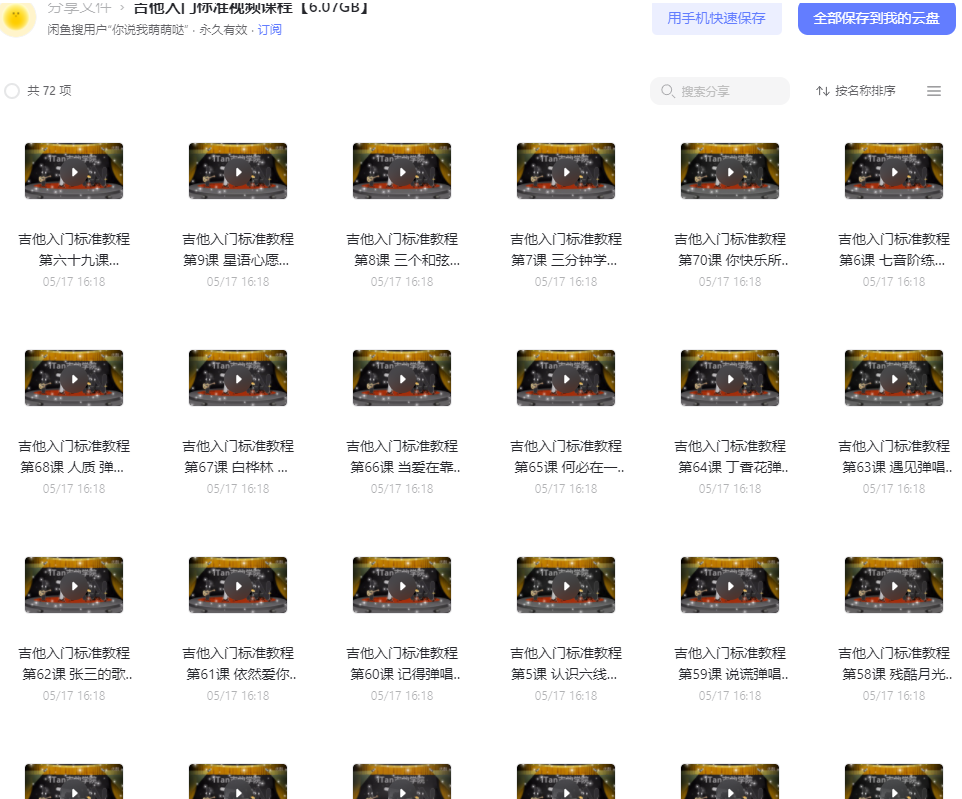Toggle the select-all circle beside 共 72 项
Image resolution: width=962 pixels, height=799 pixels.
12,91
